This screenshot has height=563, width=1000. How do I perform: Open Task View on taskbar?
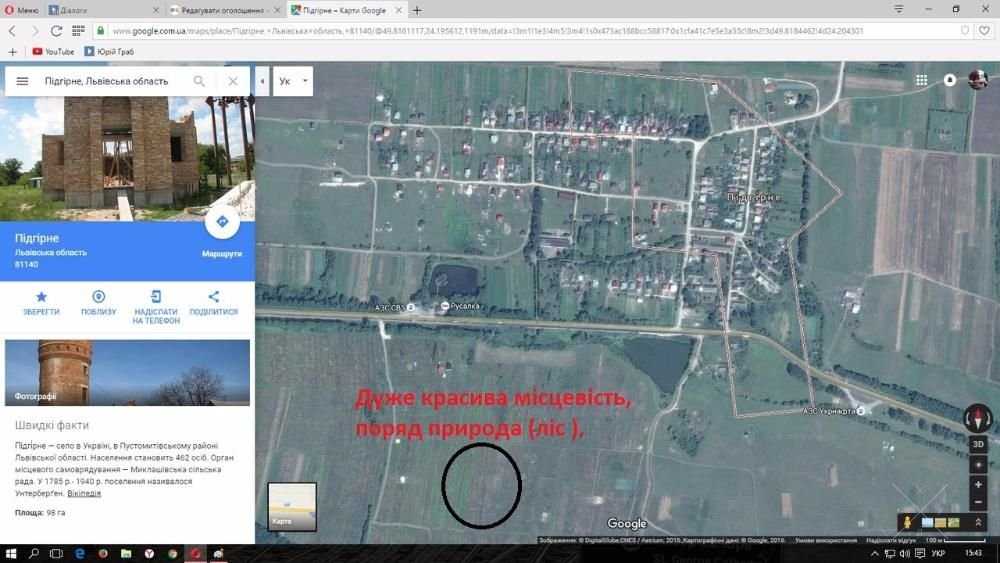[56, 553]
